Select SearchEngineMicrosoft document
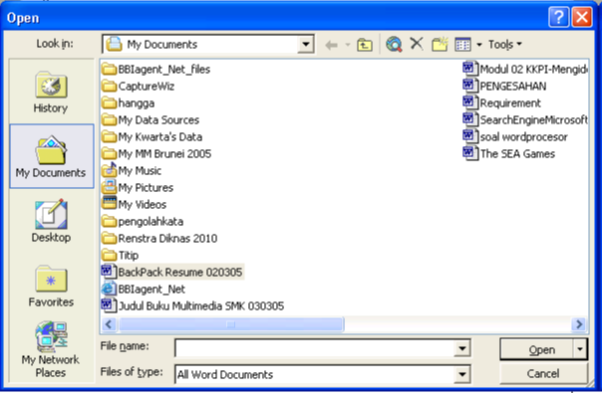This screenshot has height=393, width=602. point(525,120)
